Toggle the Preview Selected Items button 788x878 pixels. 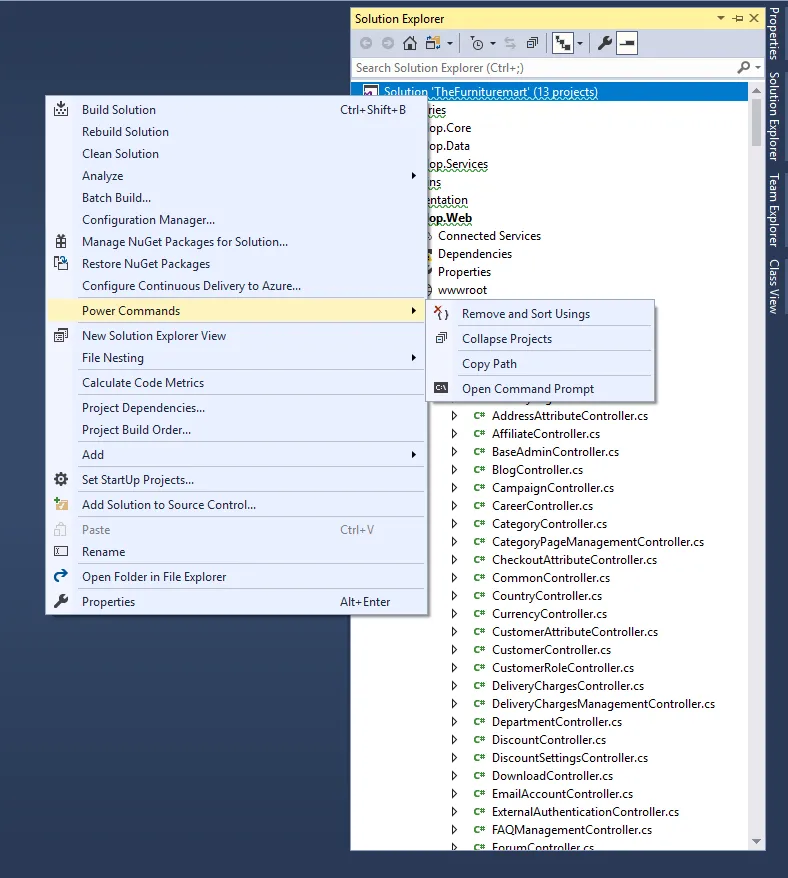[627, 43]
